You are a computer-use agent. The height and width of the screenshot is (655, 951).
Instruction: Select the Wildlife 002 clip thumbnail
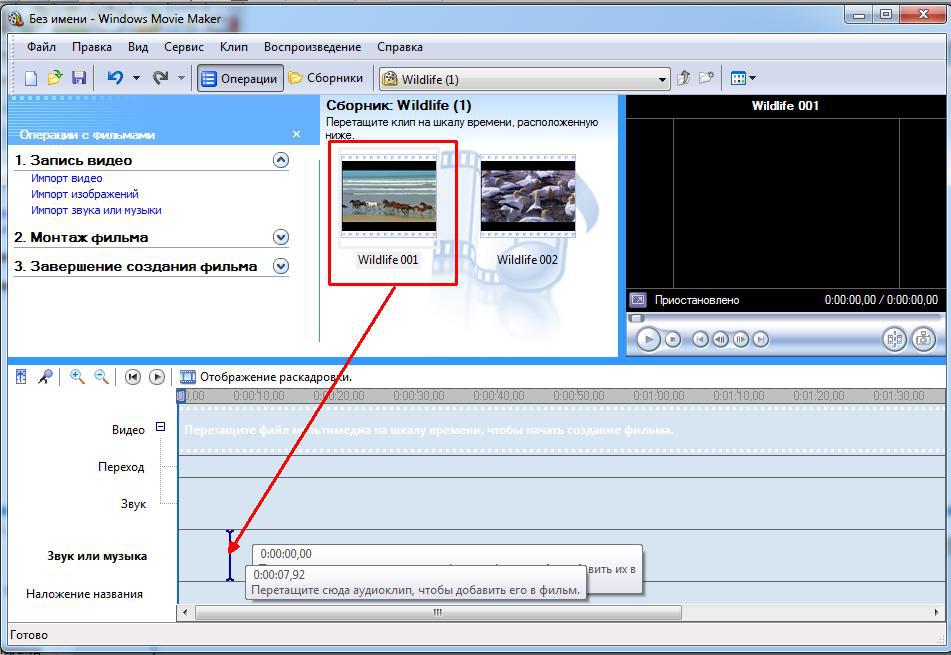[x=528, y=196]
